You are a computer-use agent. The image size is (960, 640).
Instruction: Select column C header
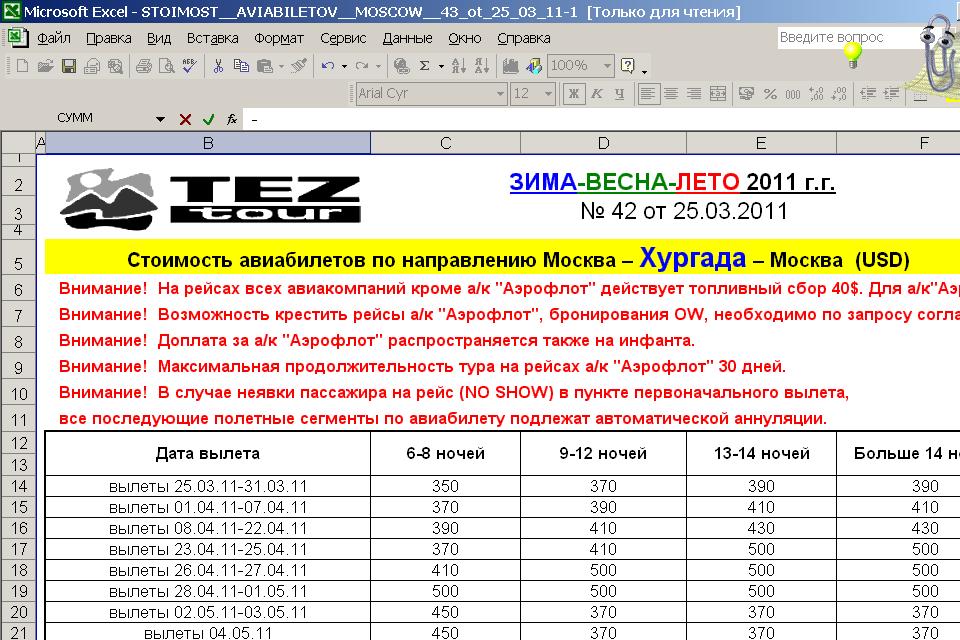(x=446, y=143)
